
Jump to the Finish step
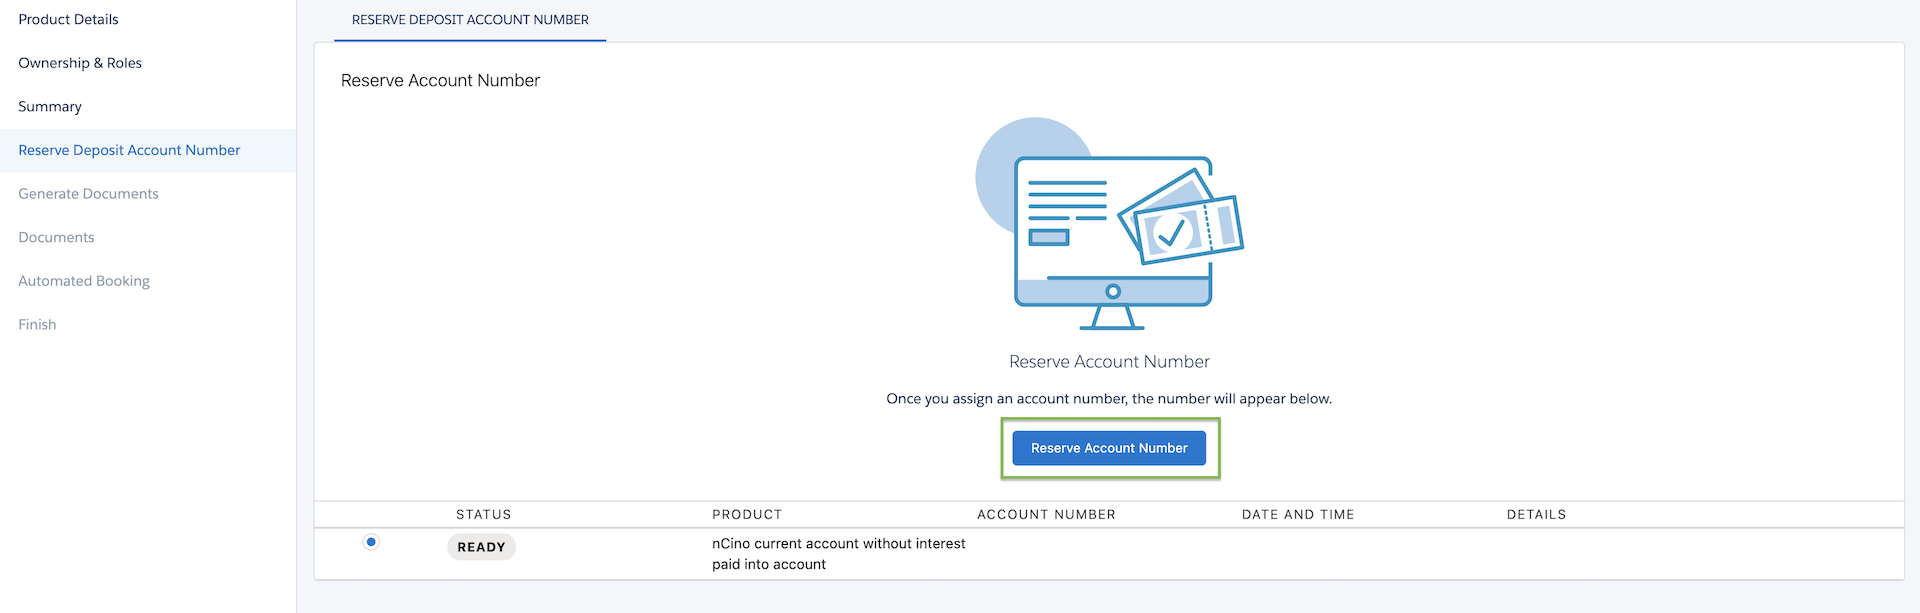pyautogui.click(x=37, y=325)
